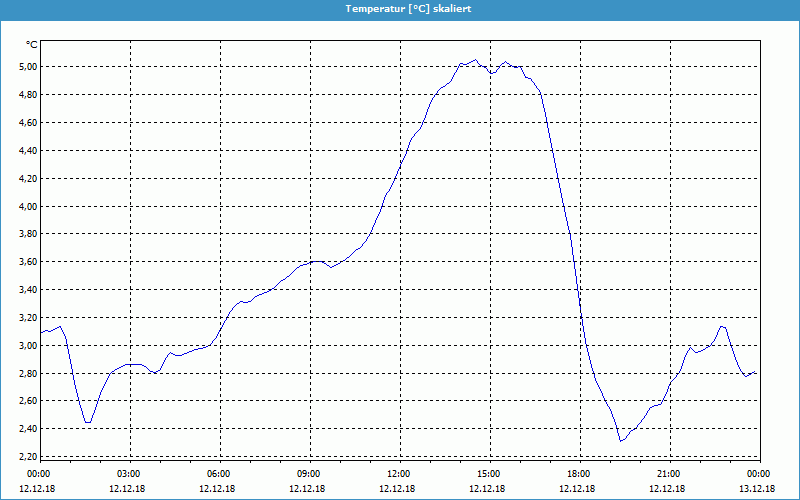The image size is (800, 500).
Task: Click the curve's dip before 03:00
Action: pos(88,423)
